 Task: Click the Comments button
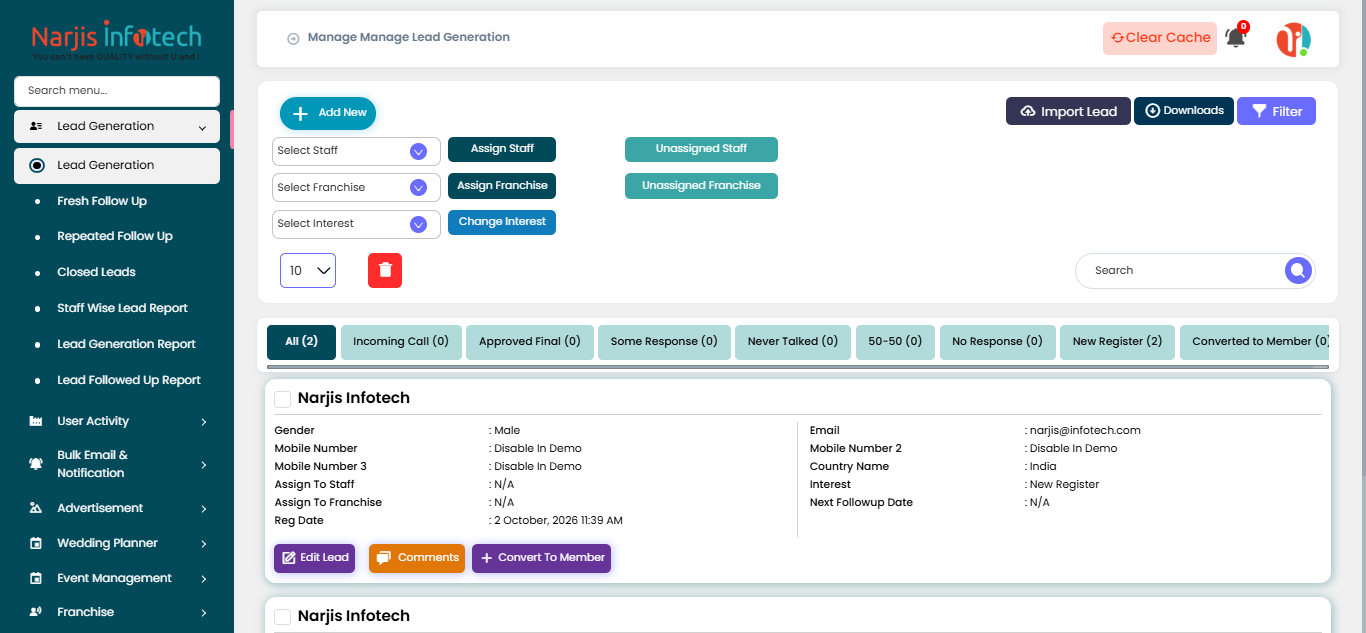(417, 558)
